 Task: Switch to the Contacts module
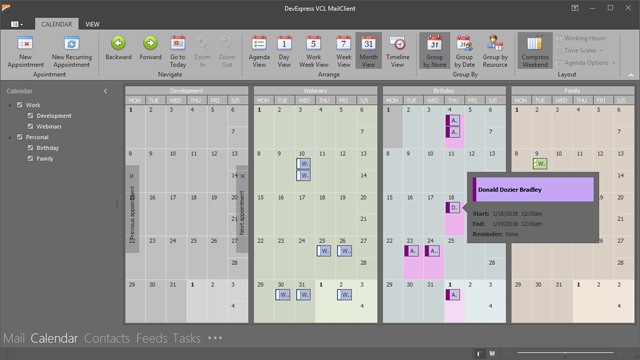tap(107, 338)
